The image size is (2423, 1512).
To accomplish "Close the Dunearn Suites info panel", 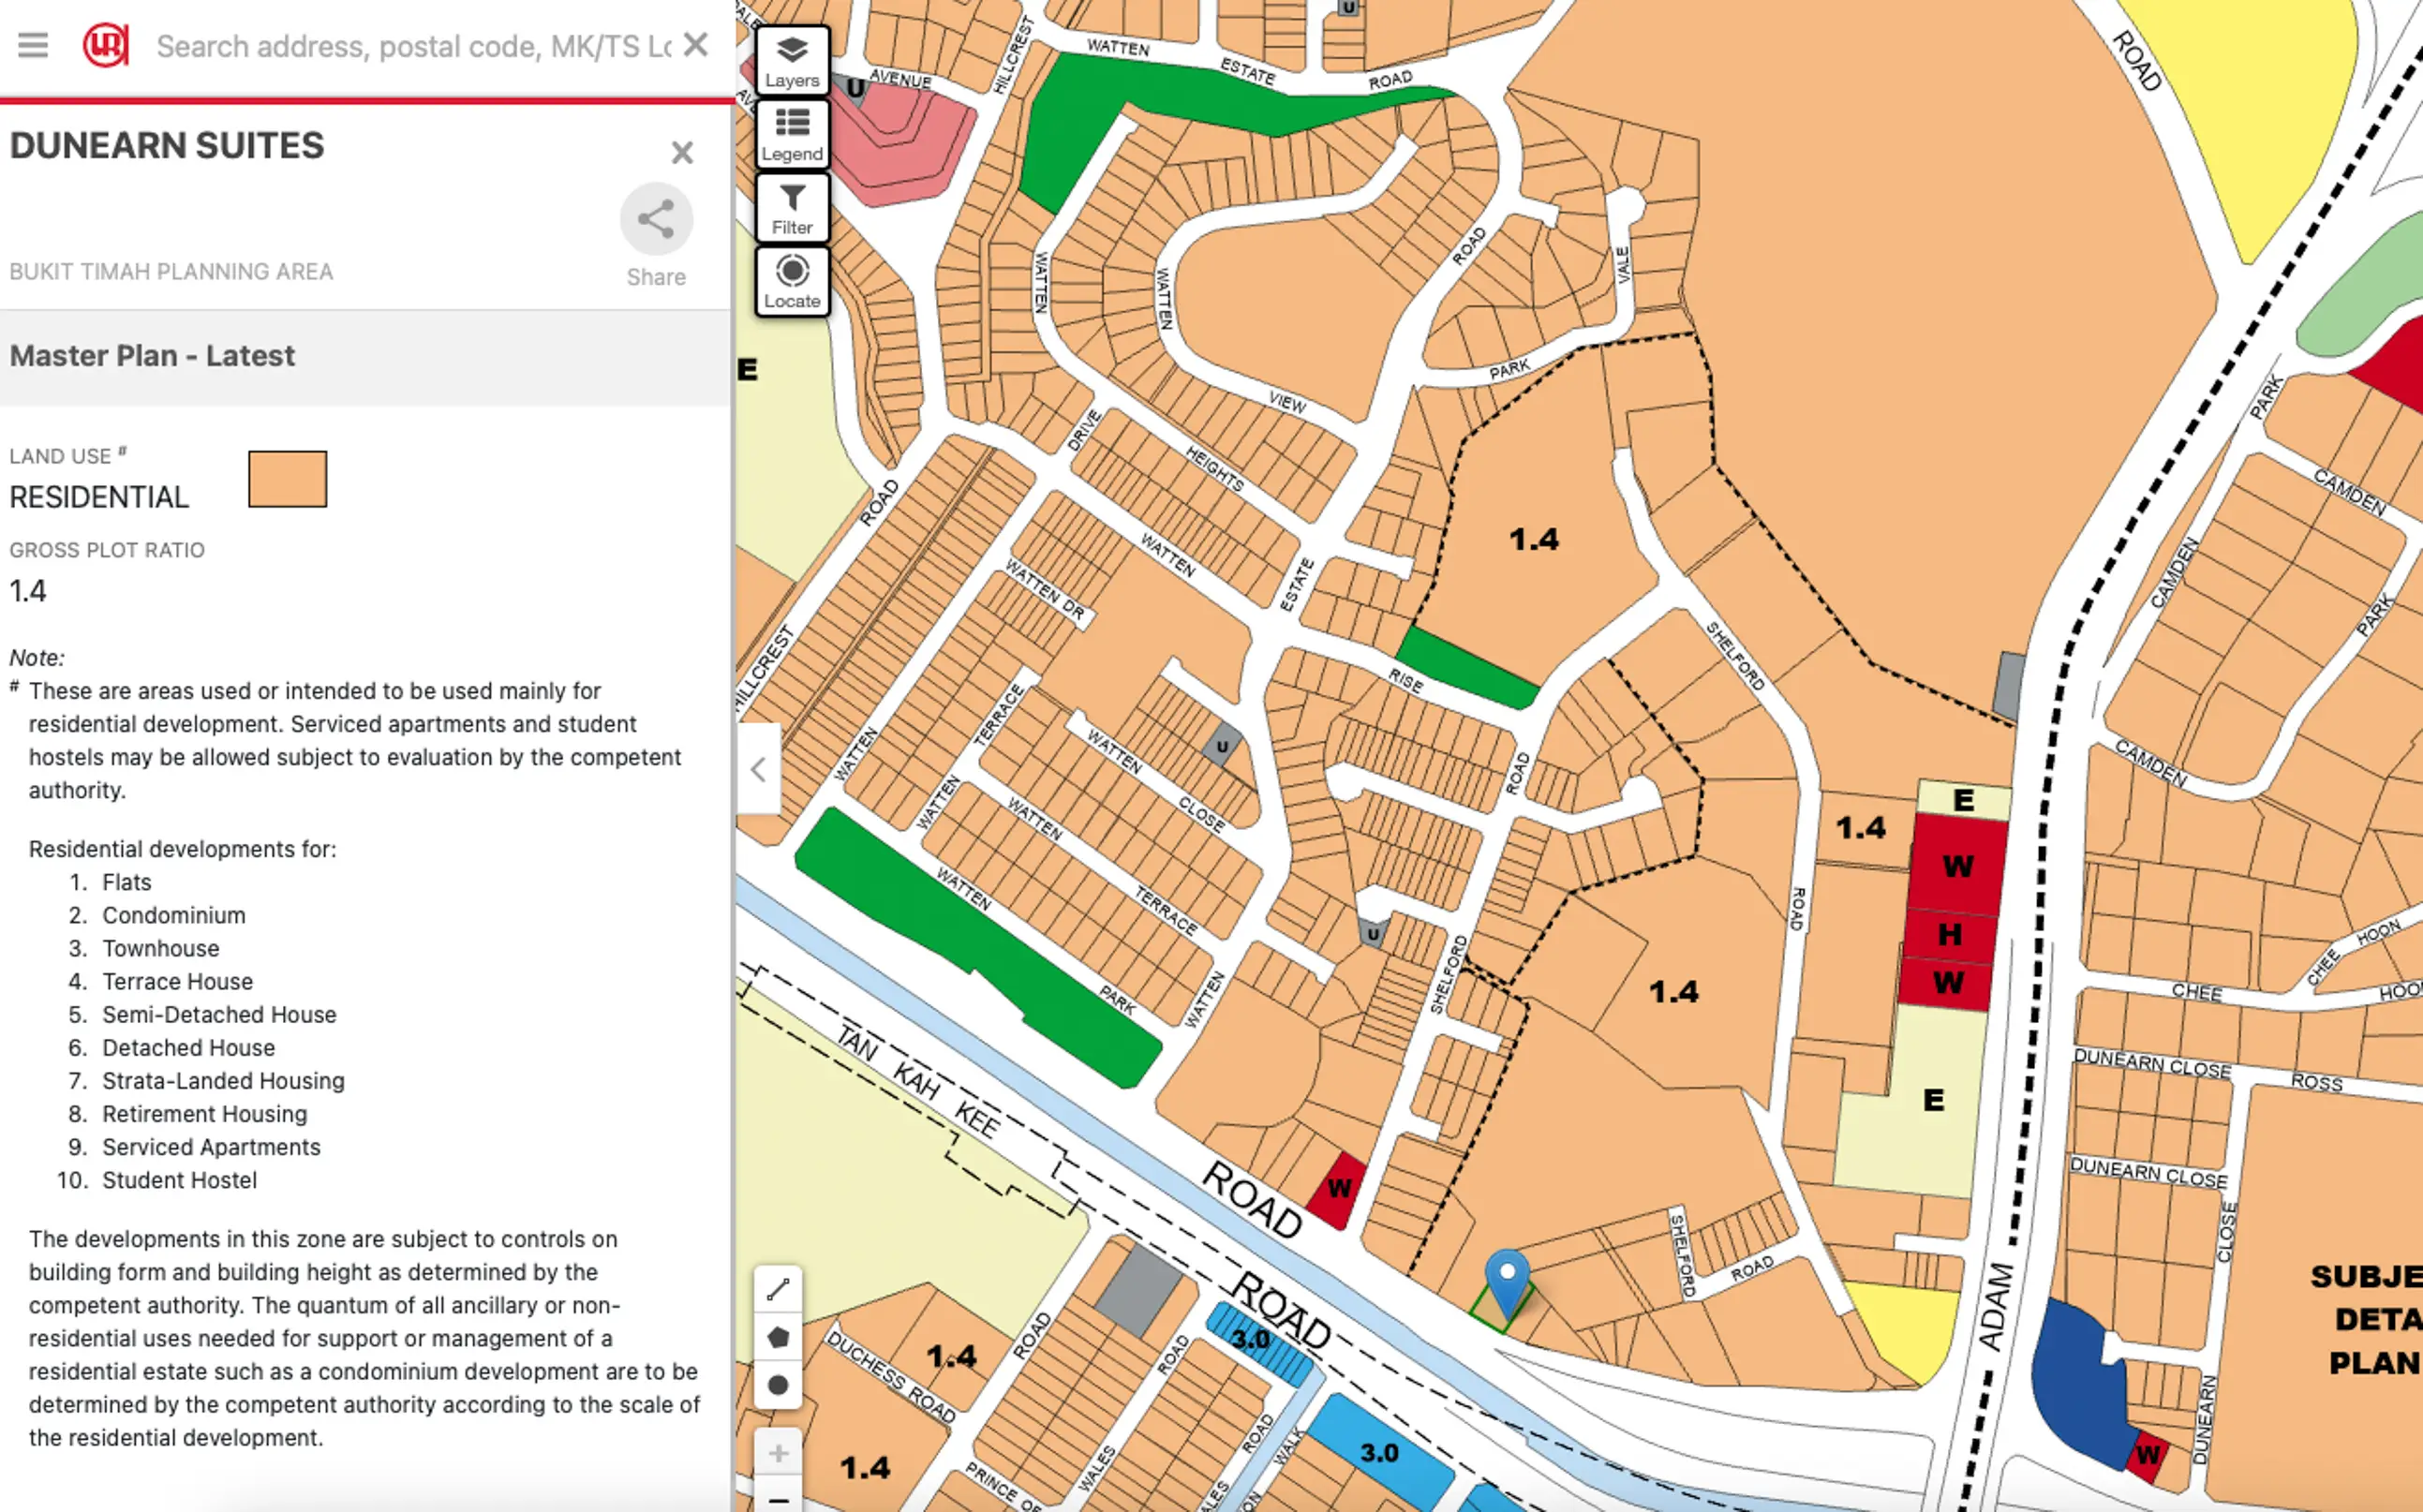I will click(x=682, y=152).
